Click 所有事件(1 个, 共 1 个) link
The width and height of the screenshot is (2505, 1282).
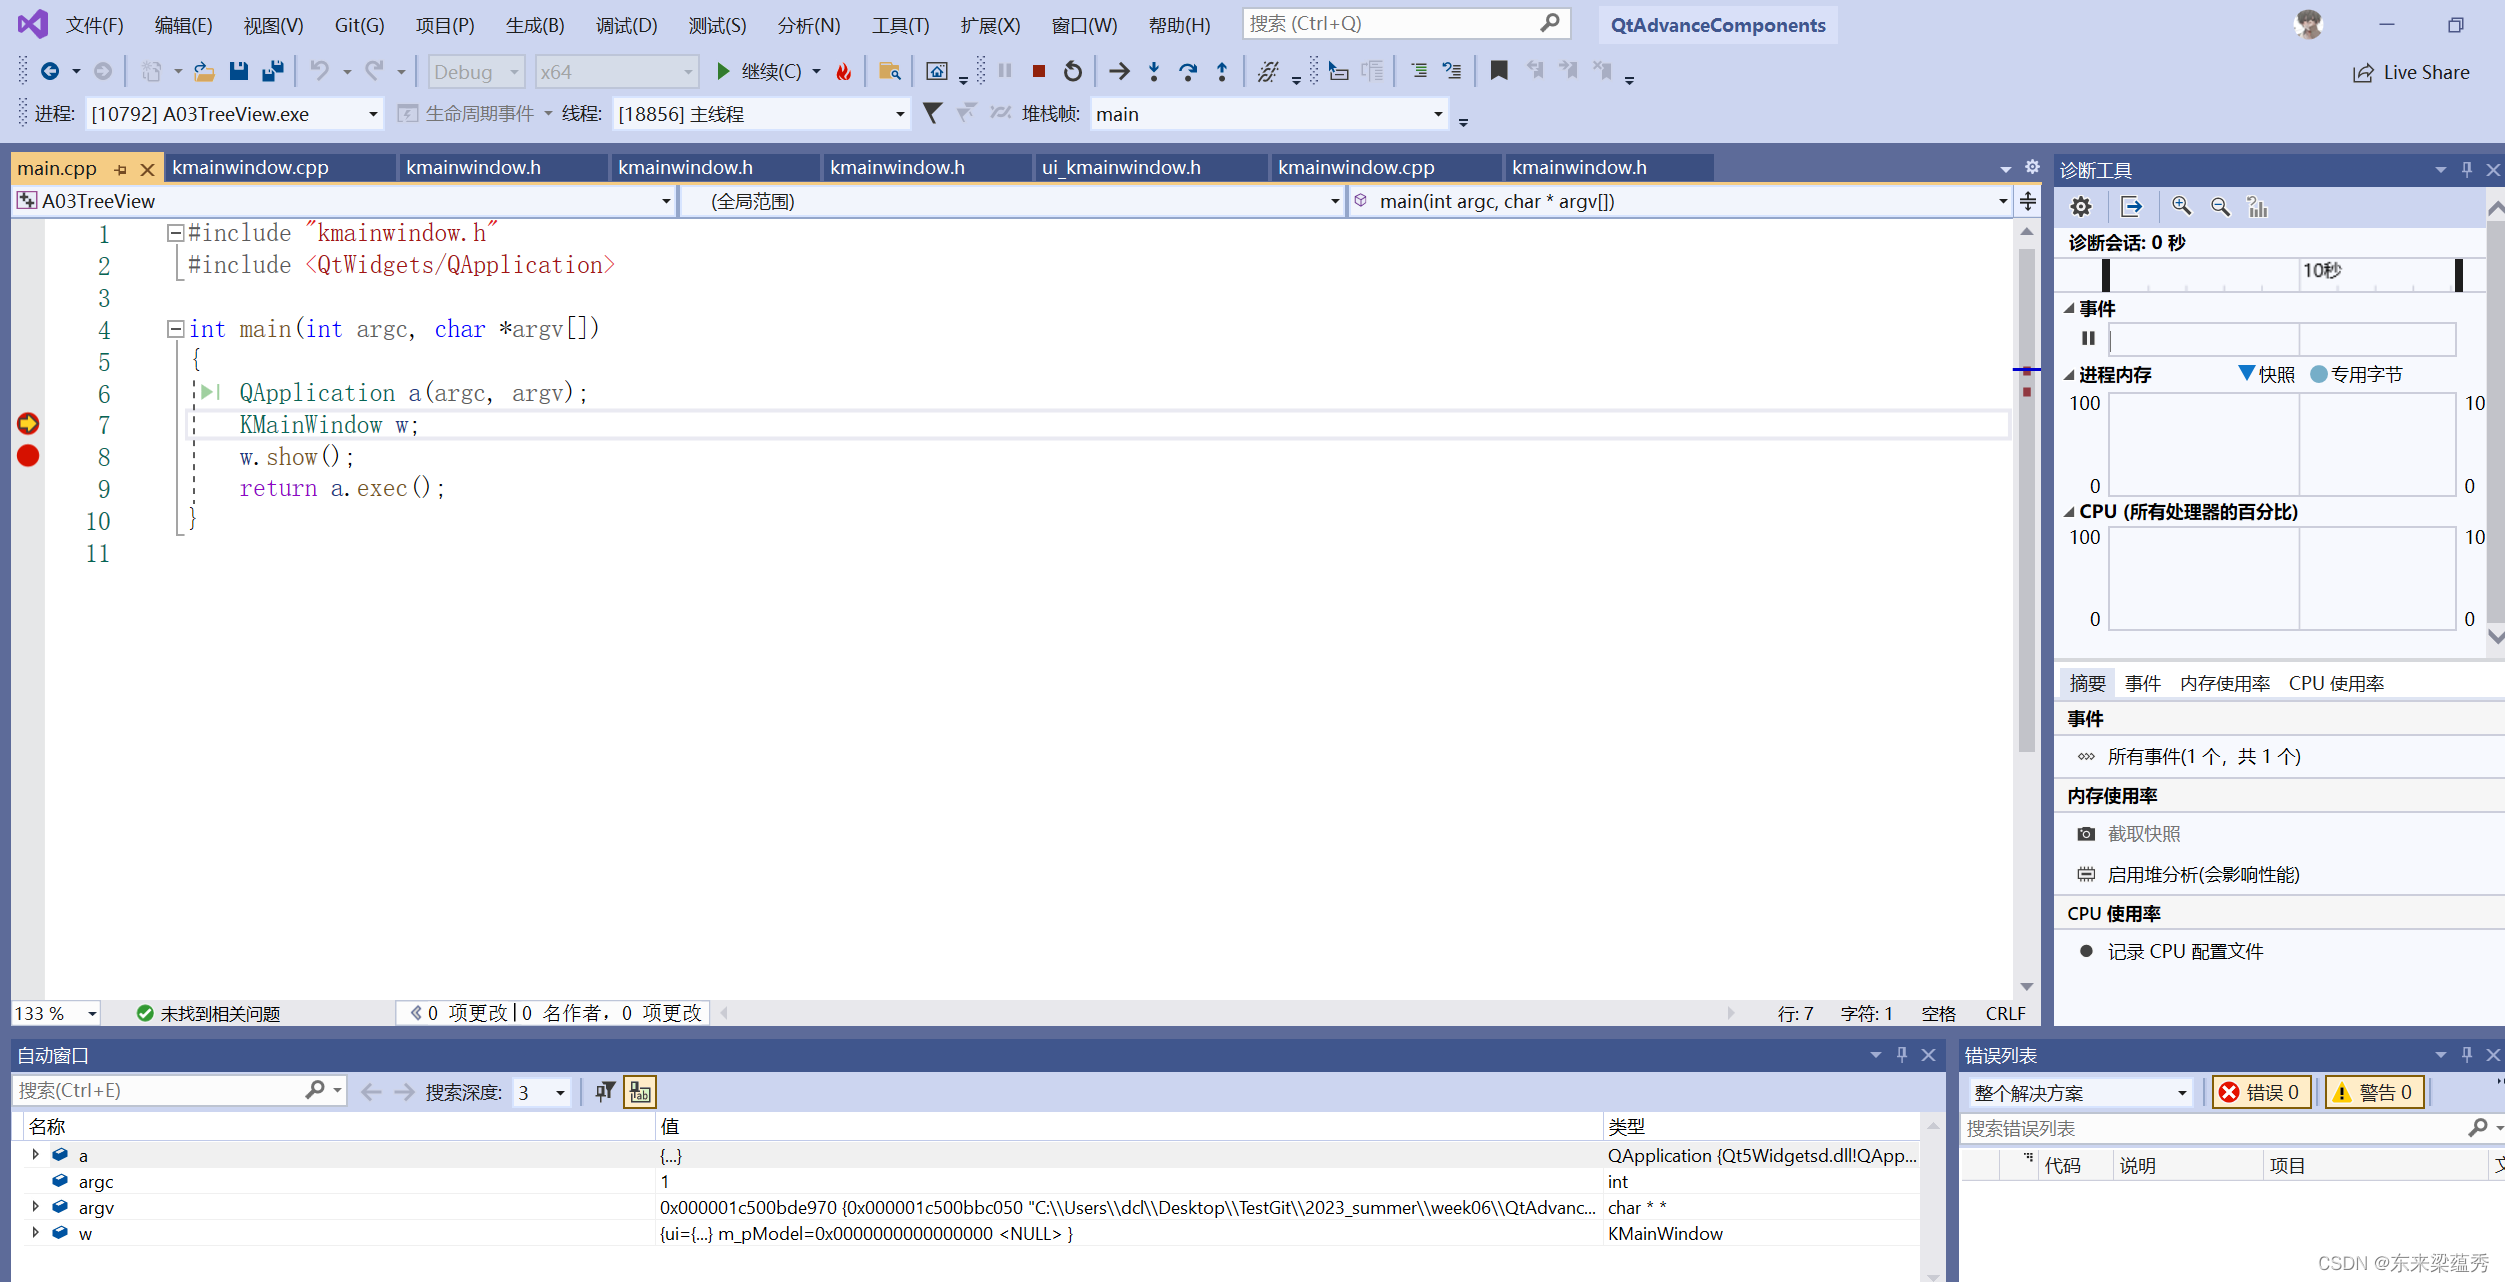pos(2204,757)
